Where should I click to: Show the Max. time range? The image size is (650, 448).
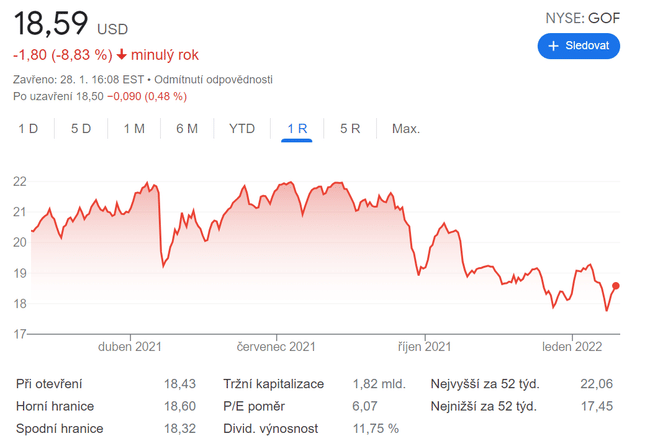click(406, 129)
